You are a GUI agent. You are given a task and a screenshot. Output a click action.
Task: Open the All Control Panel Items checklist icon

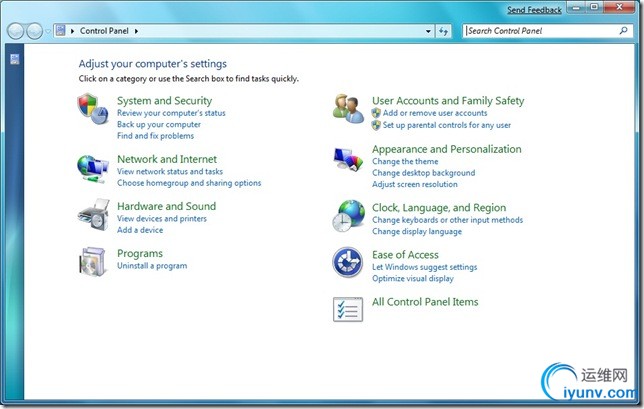tap(348, 309)
